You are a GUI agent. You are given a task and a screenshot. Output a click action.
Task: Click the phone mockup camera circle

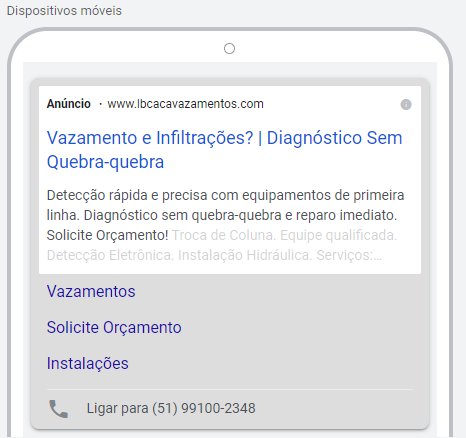coord(229,49)
